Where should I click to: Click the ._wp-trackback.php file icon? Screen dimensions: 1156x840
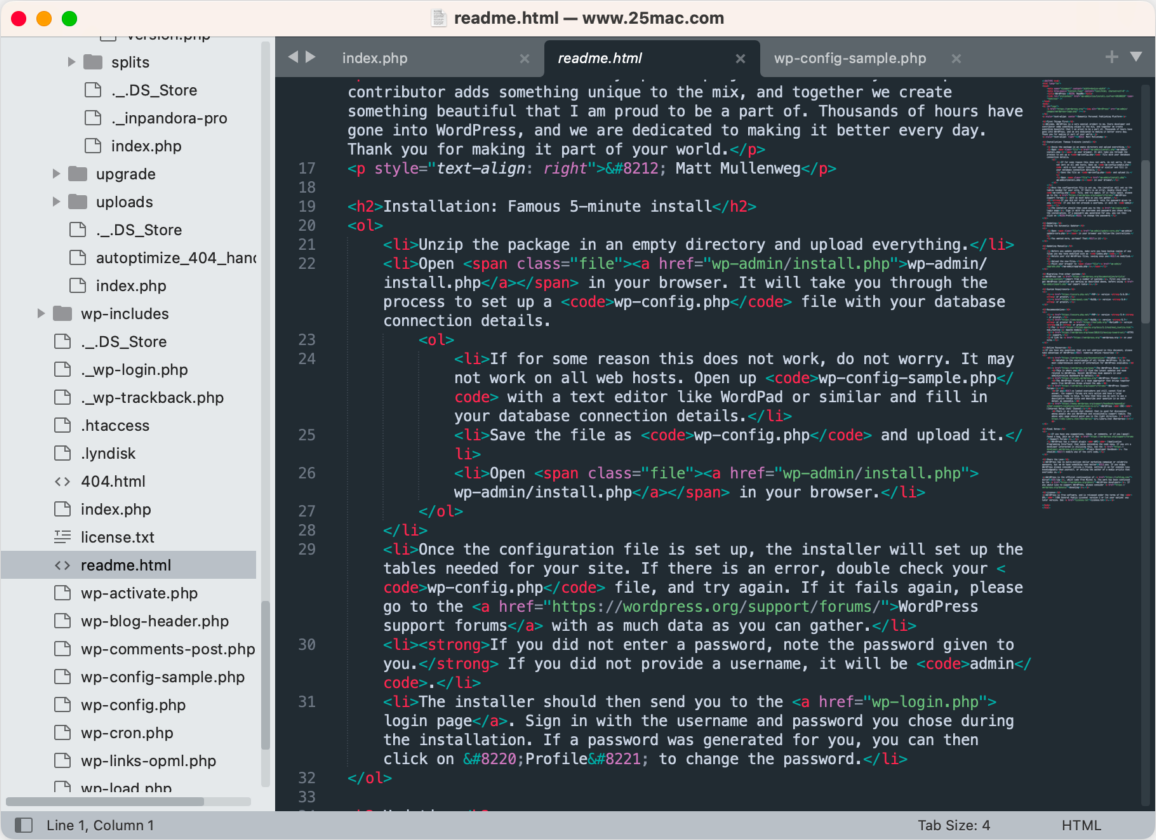[x=63, y=398]
